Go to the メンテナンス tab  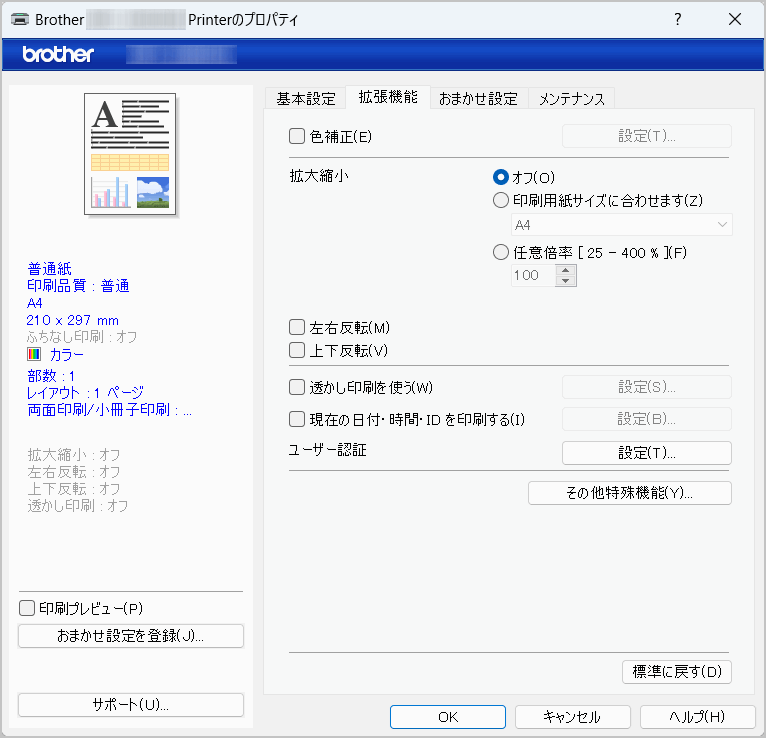tap(572, 98)
